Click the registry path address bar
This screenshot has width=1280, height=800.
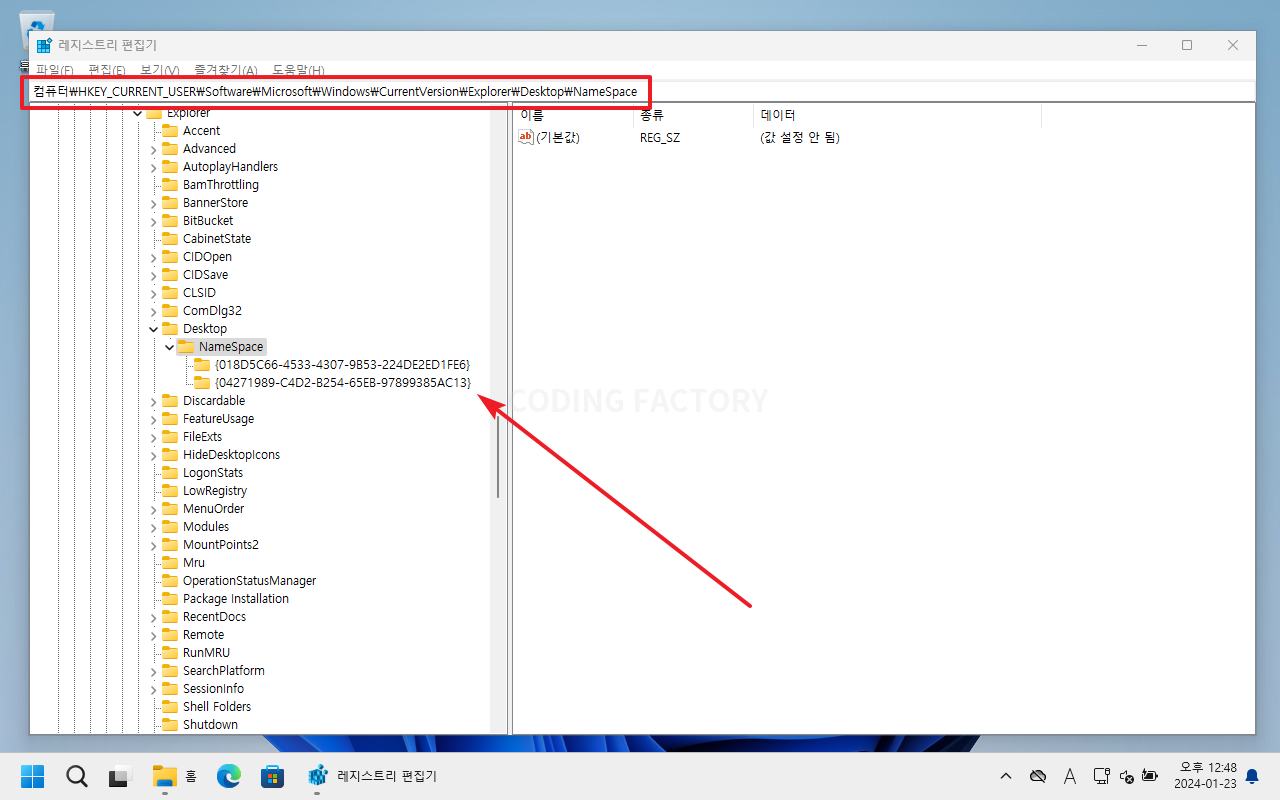point(640,91)
